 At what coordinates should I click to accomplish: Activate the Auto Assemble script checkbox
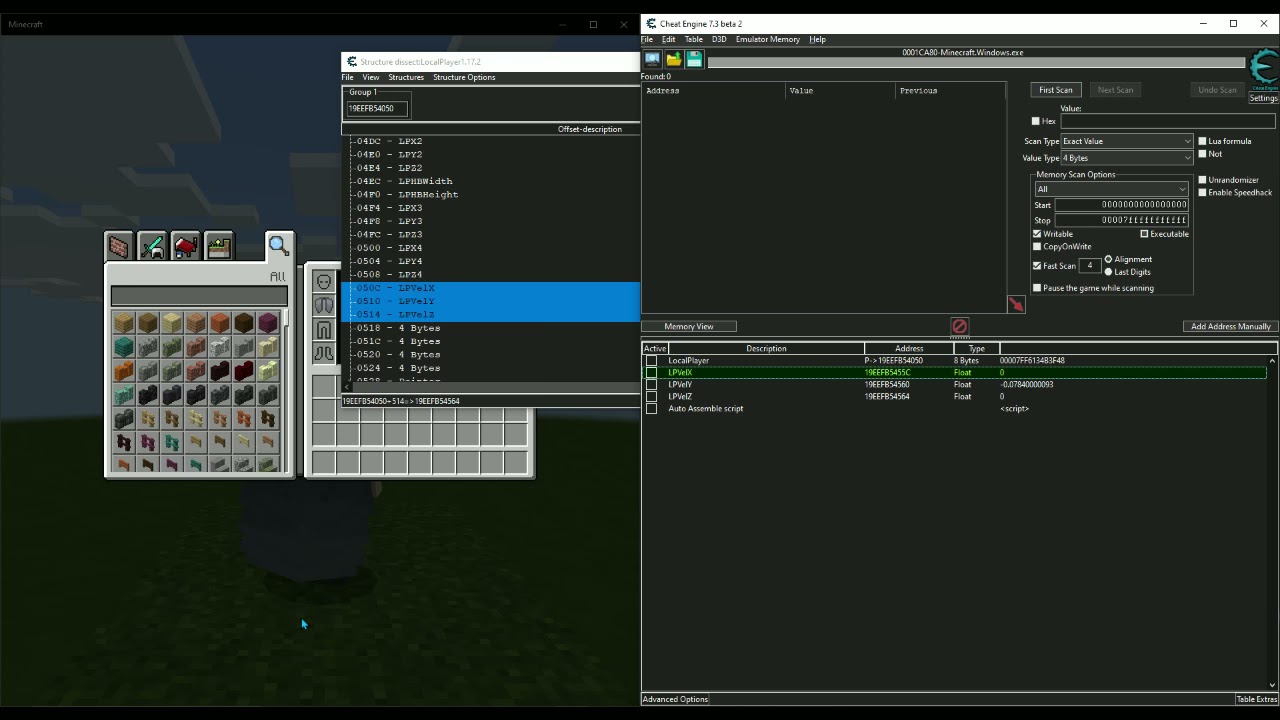pos(652,408)
